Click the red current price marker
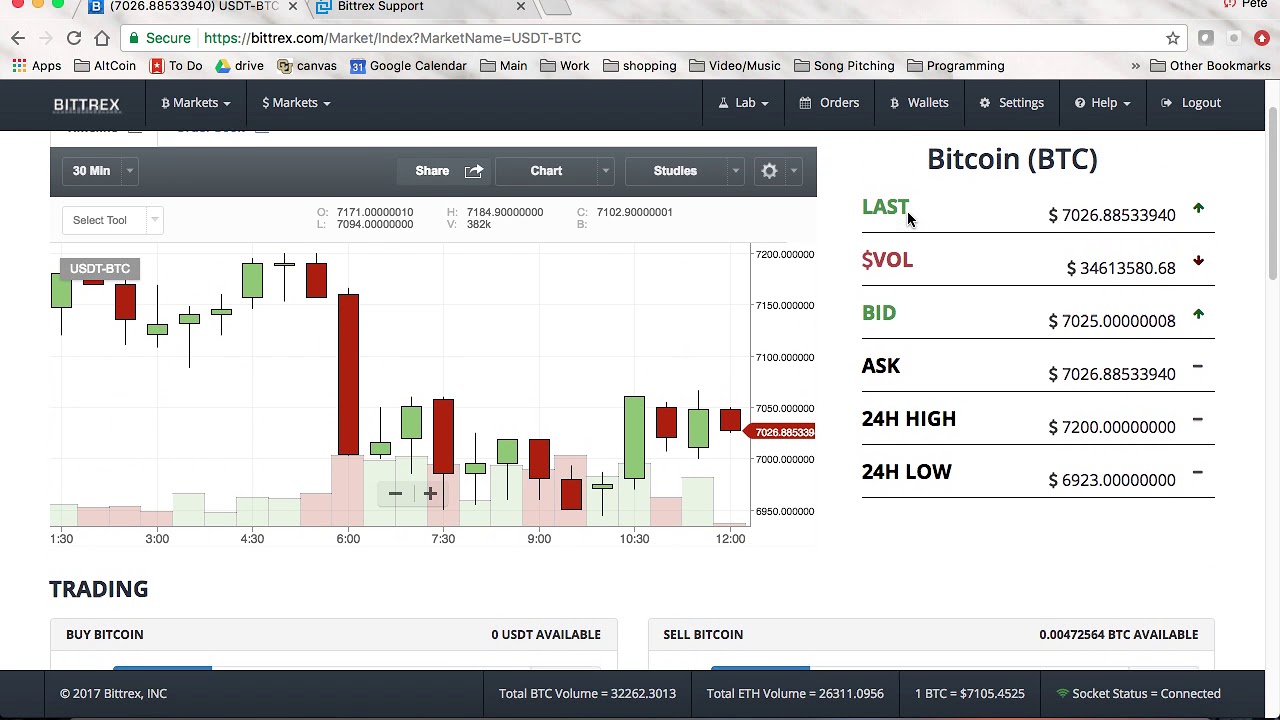 click(x=780, y=432)
